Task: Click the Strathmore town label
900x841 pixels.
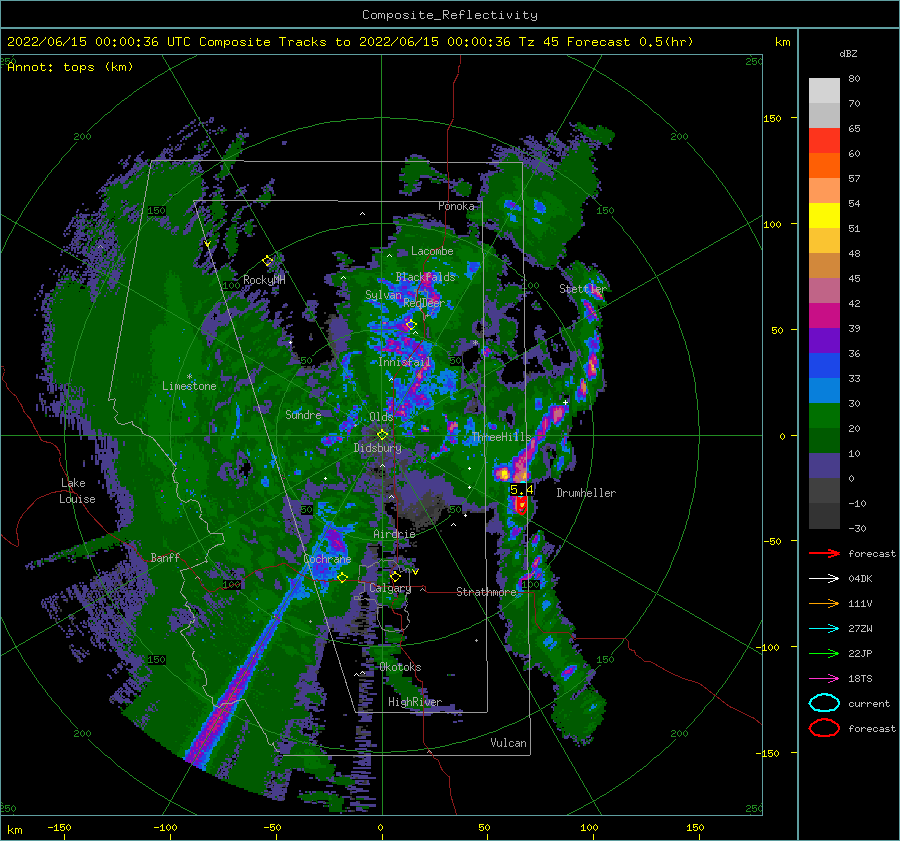Action: [x=486, y=592]
